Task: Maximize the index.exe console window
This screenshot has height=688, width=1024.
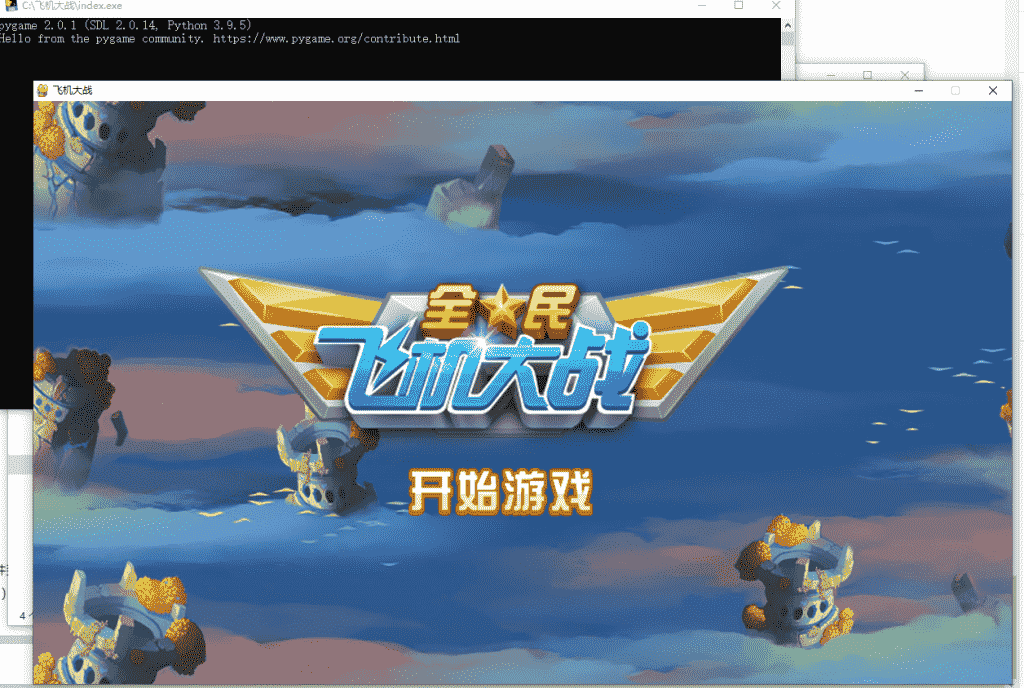Action: 739,5
